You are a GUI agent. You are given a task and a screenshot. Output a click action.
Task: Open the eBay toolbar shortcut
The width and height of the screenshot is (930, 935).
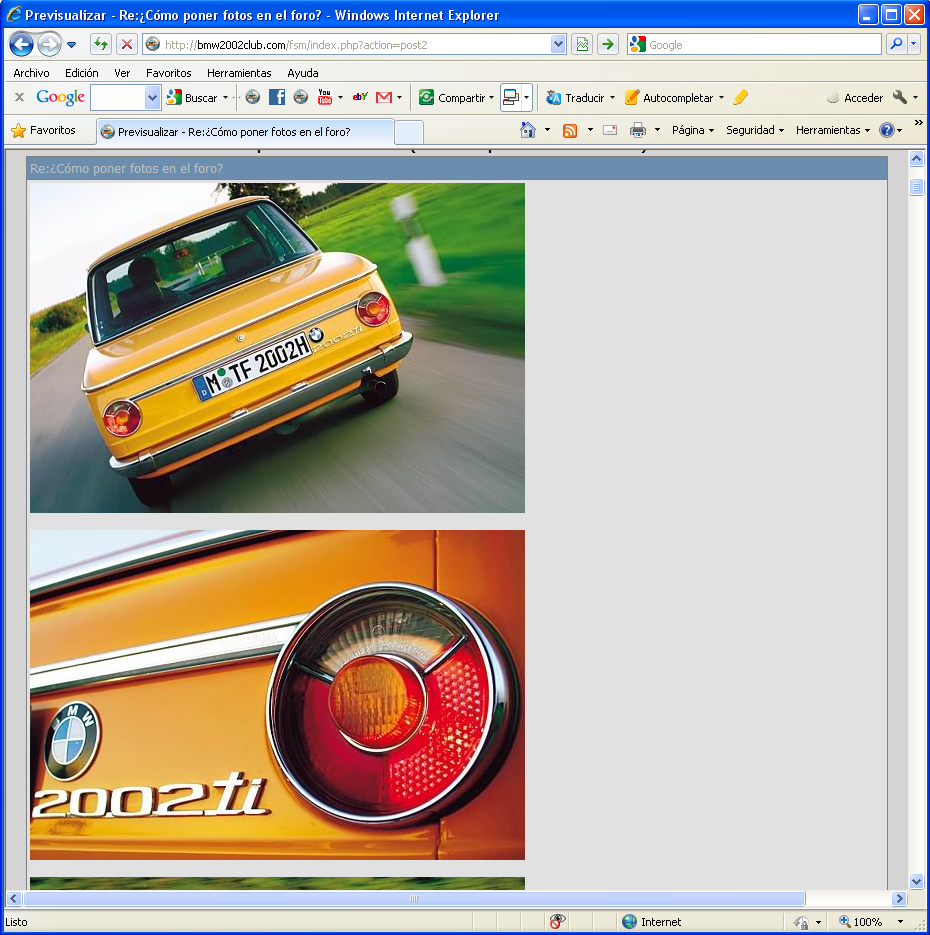click(x=360, y=97)
